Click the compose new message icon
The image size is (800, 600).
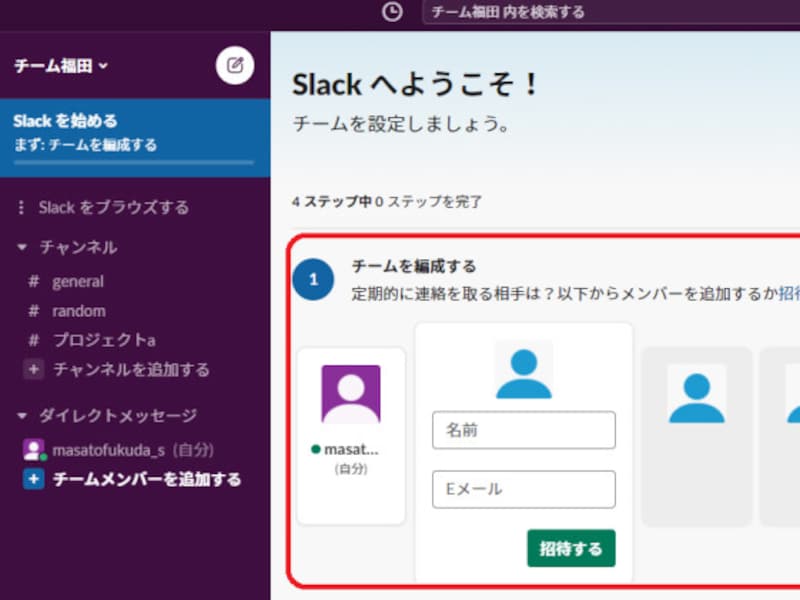pyautogui.click(x=235, y=65)
